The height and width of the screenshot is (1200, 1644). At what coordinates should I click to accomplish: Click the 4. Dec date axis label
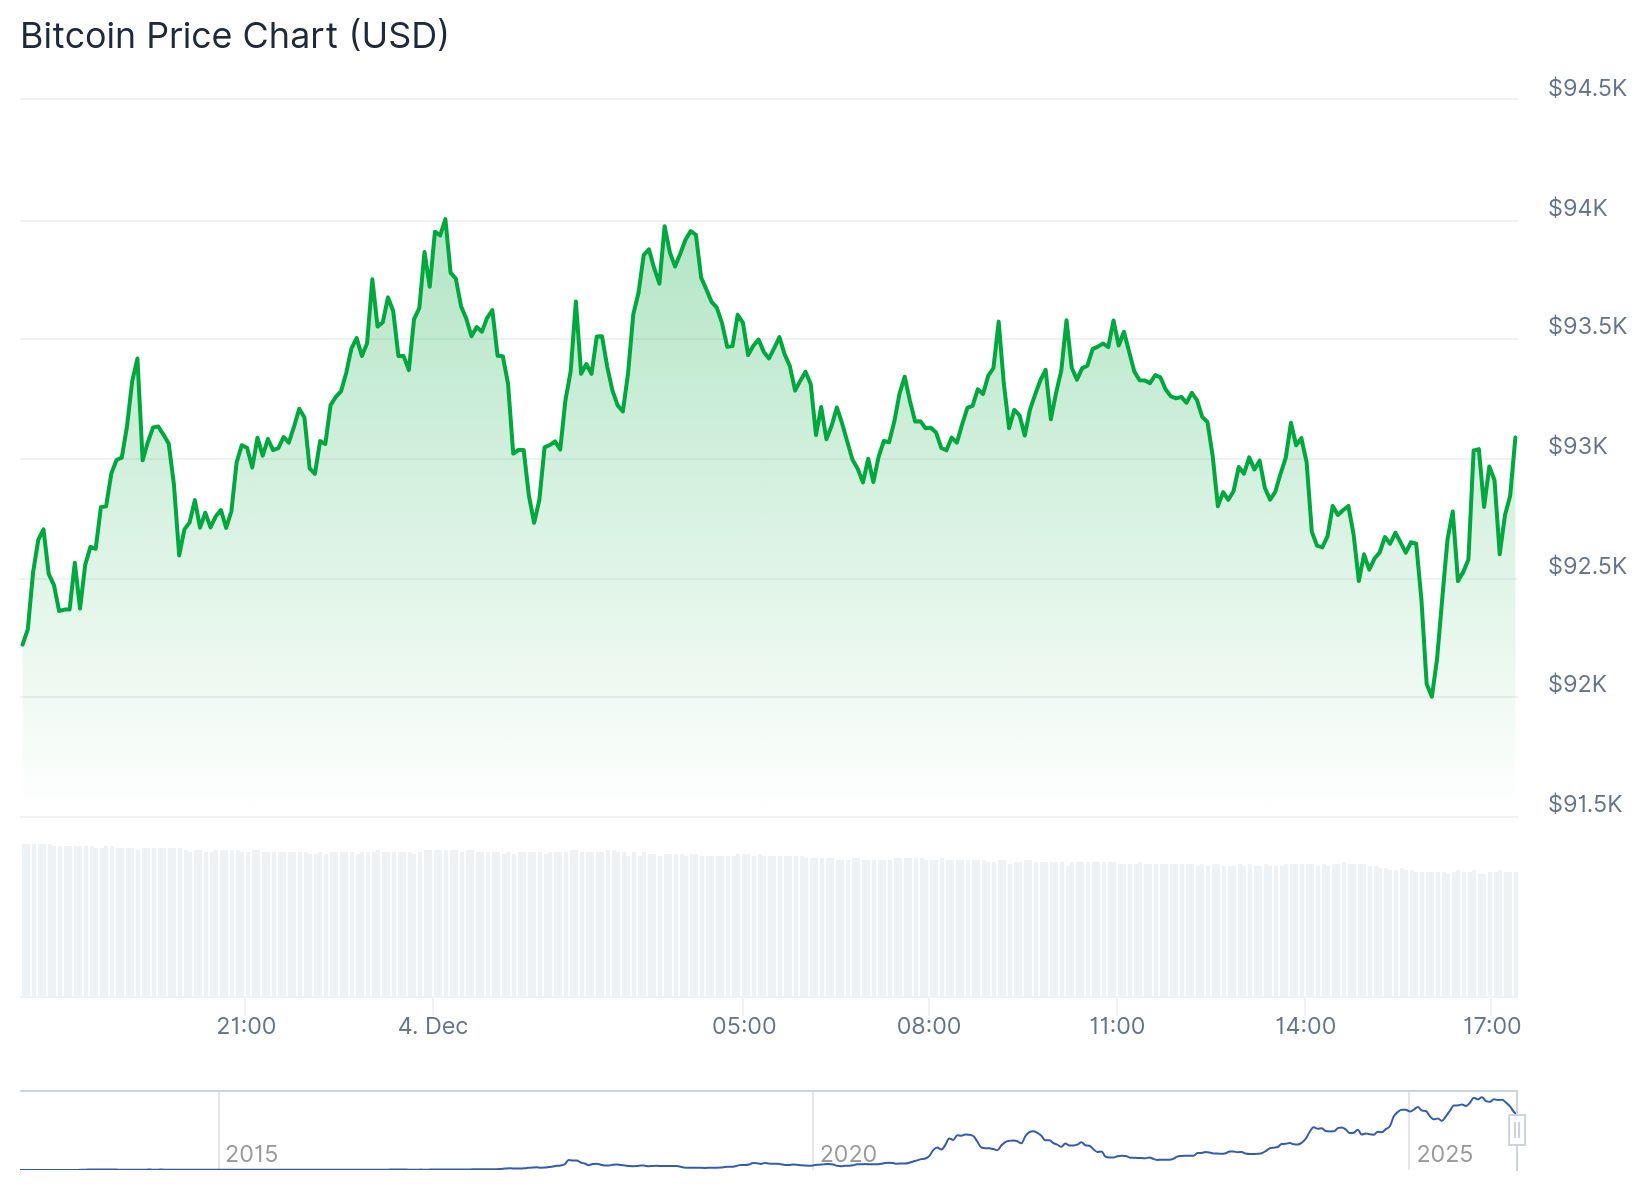433,1026
